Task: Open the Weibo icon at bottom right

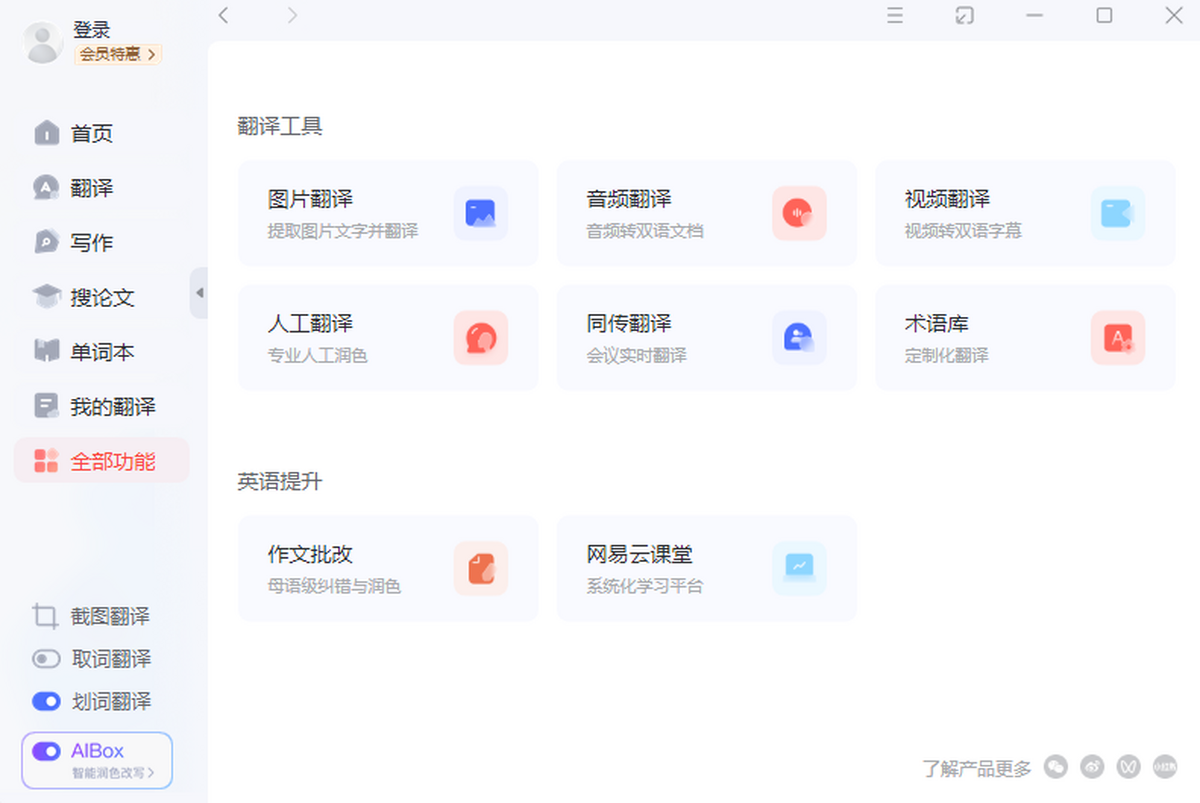Action: (x=1092, y=767)
